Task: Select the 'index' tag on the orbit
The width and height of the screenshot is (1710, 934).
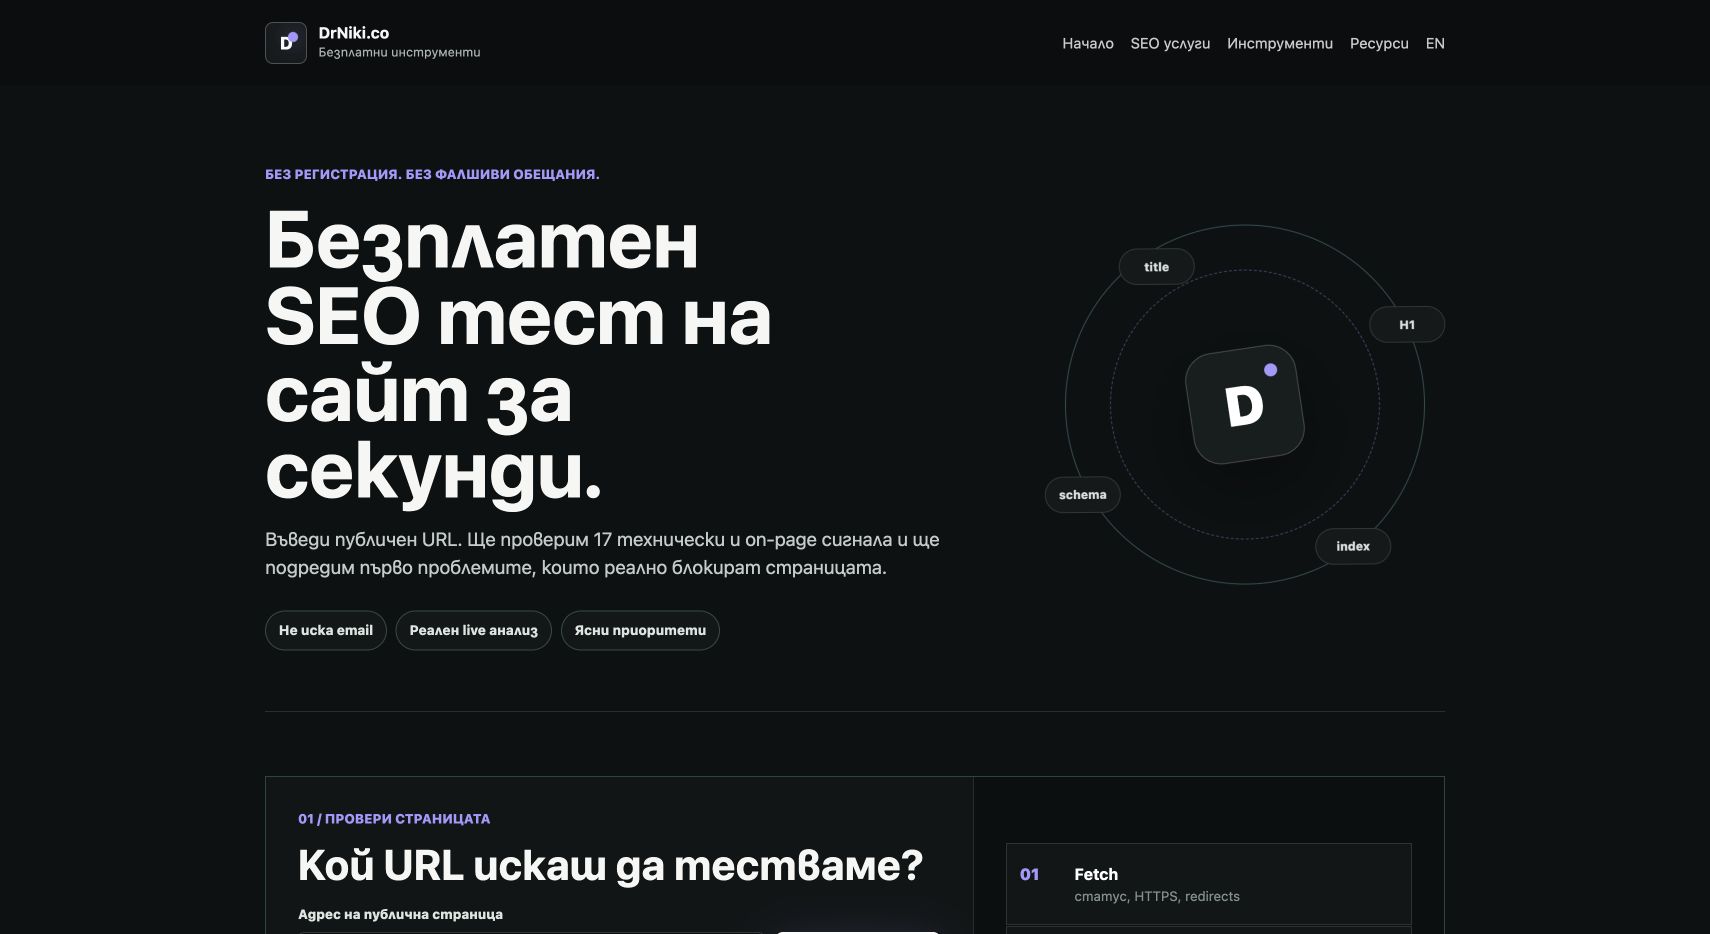Action: [1353, 546]
